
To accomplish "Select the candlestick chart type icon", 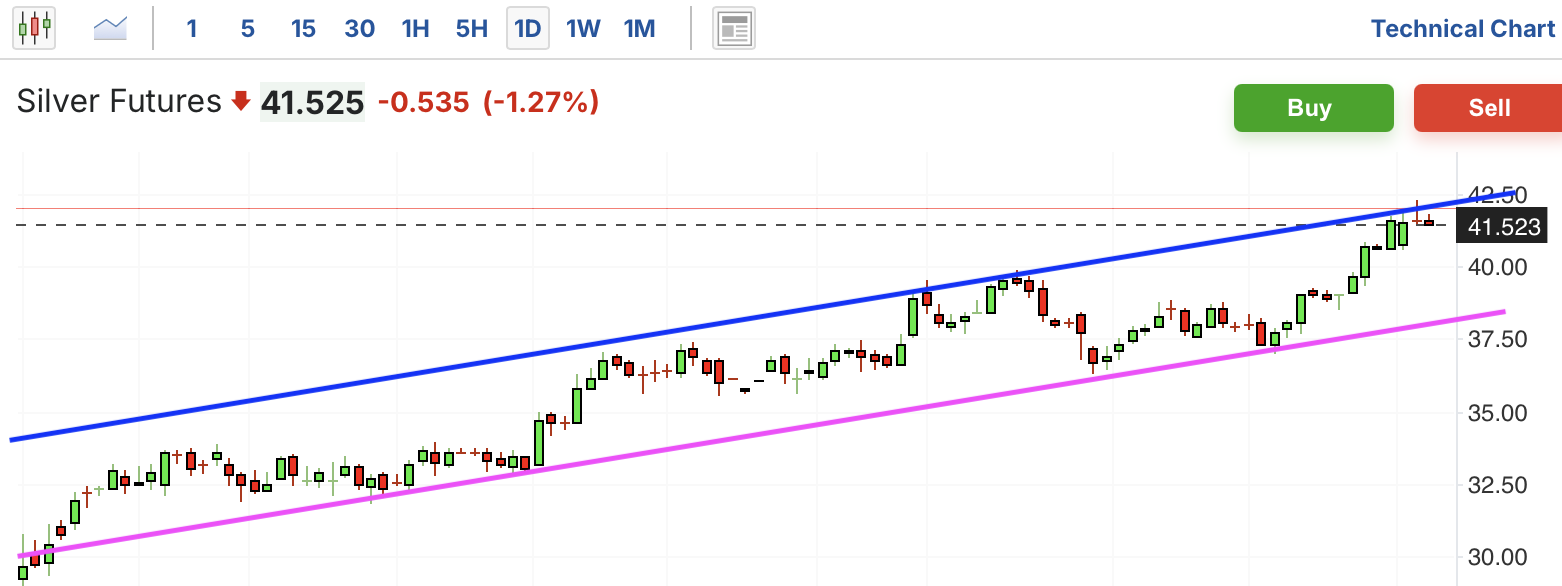I will pyautogui.click(x=33, y=28).
